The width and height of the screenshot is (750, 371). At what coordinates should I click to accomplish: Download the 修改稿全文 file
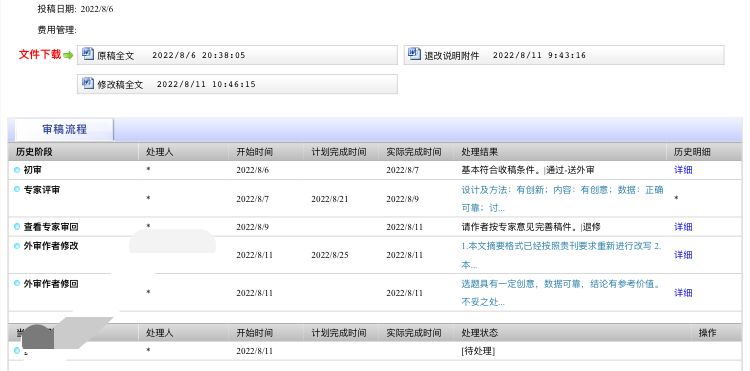coord(237,84)
